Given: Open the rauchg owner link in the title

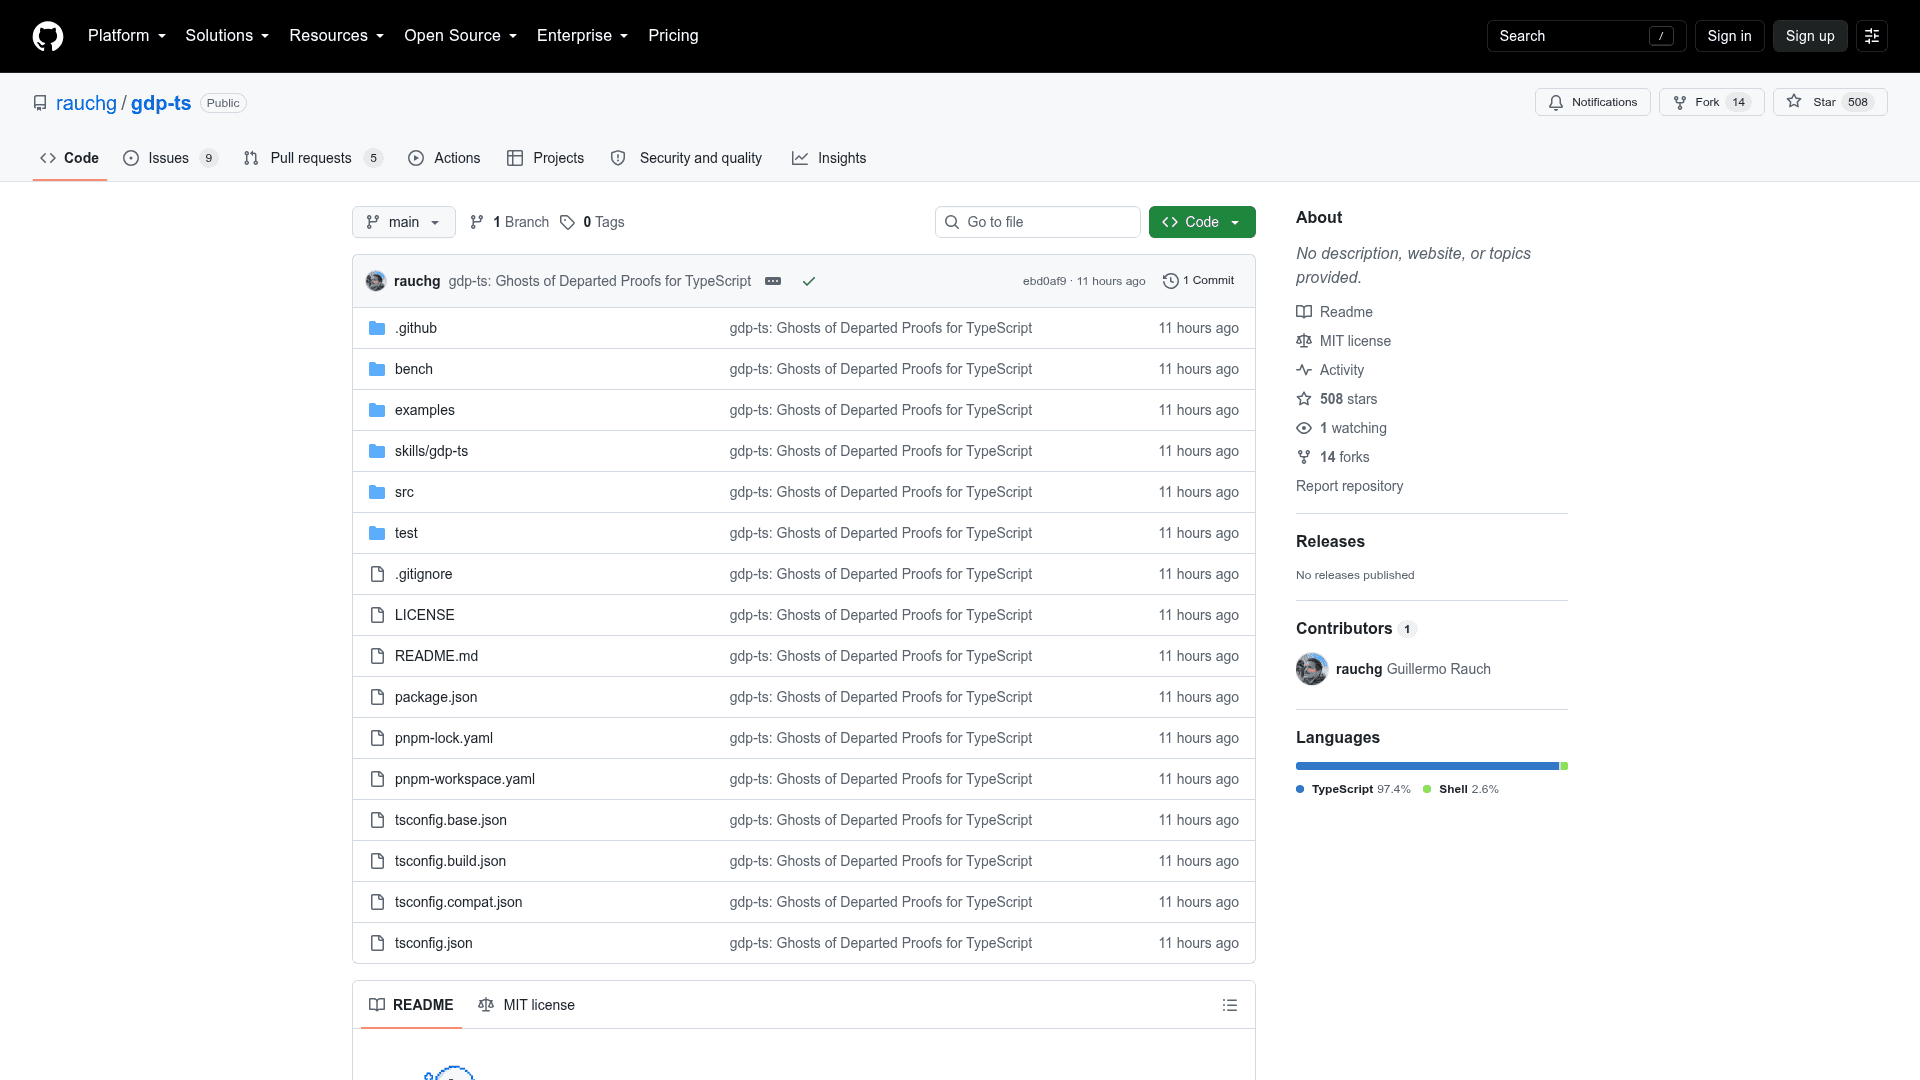Looking at the screenshot, I should (x=86, y=103).
